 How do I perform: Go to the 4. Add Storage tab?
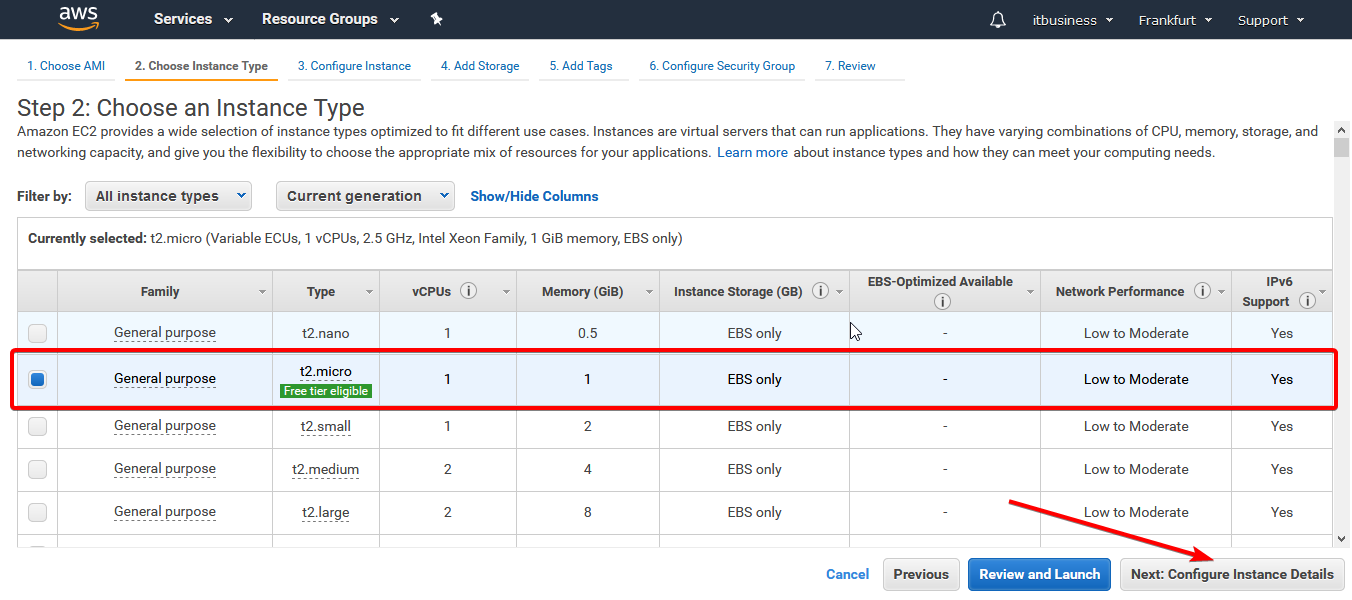point(480,66)
